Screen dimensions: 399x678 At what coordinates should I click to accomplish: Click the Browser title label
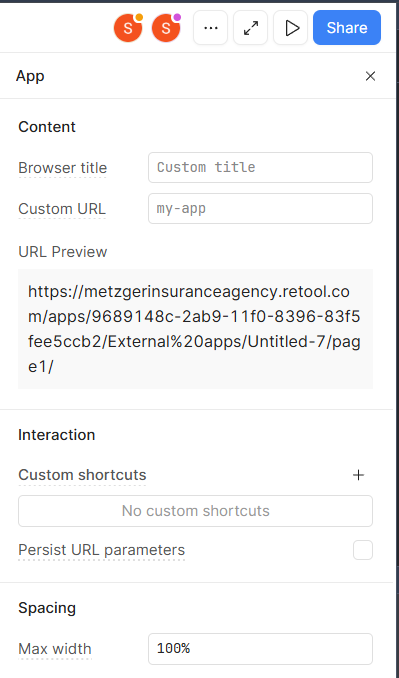(x=63, y=168)
